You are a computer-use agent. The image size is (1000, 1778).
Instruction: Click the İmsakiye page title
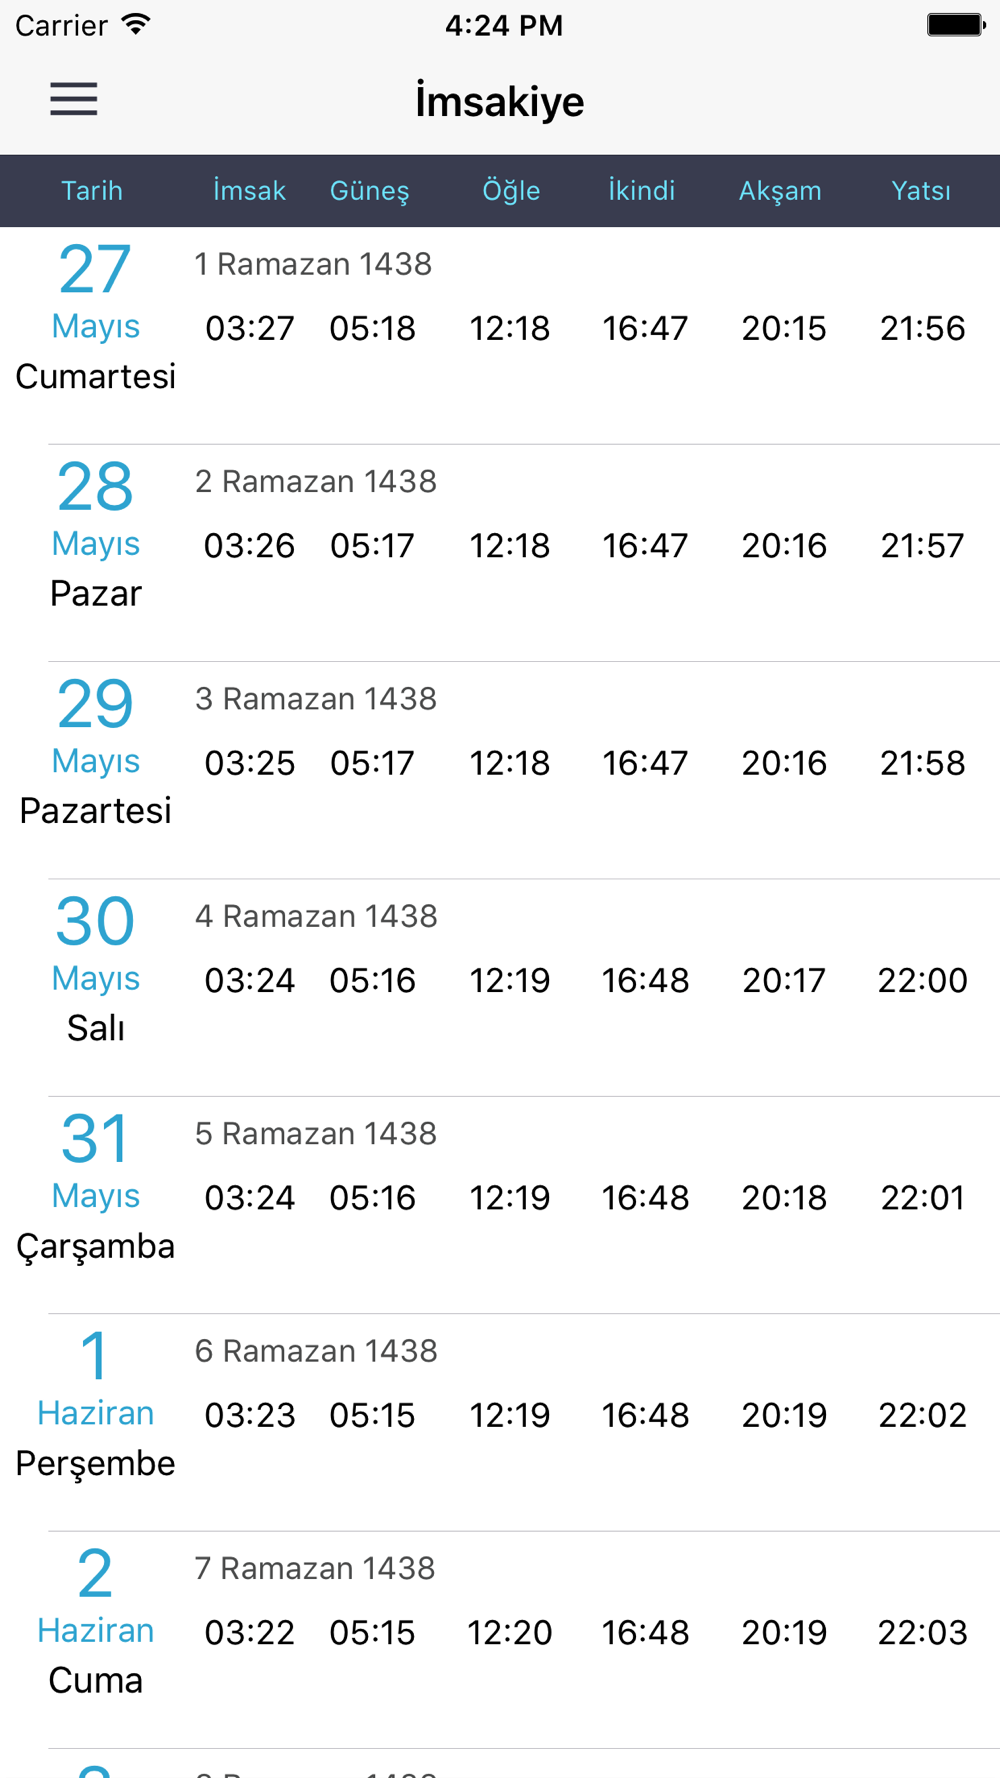(500, 101)
